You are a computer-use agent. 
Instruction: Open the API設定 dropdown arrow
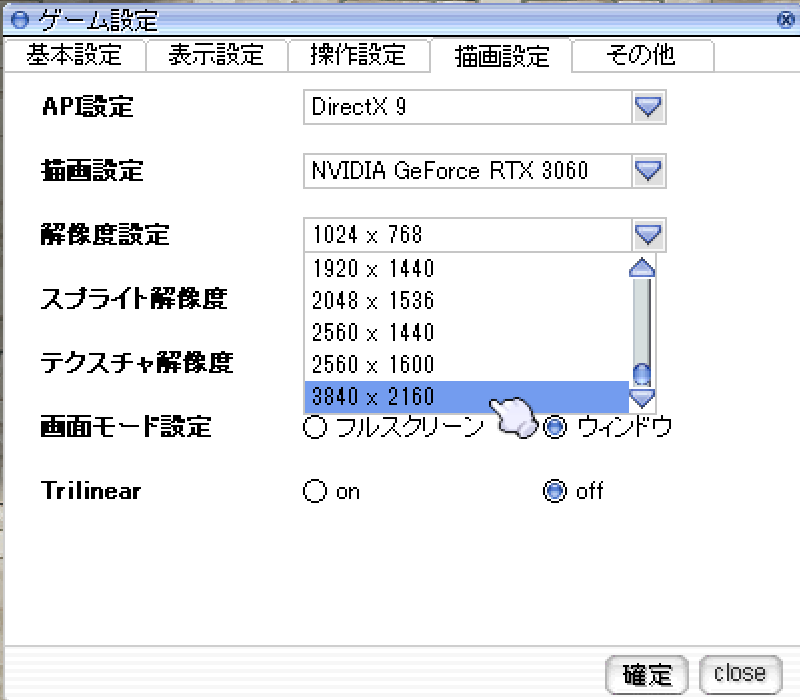649,107
